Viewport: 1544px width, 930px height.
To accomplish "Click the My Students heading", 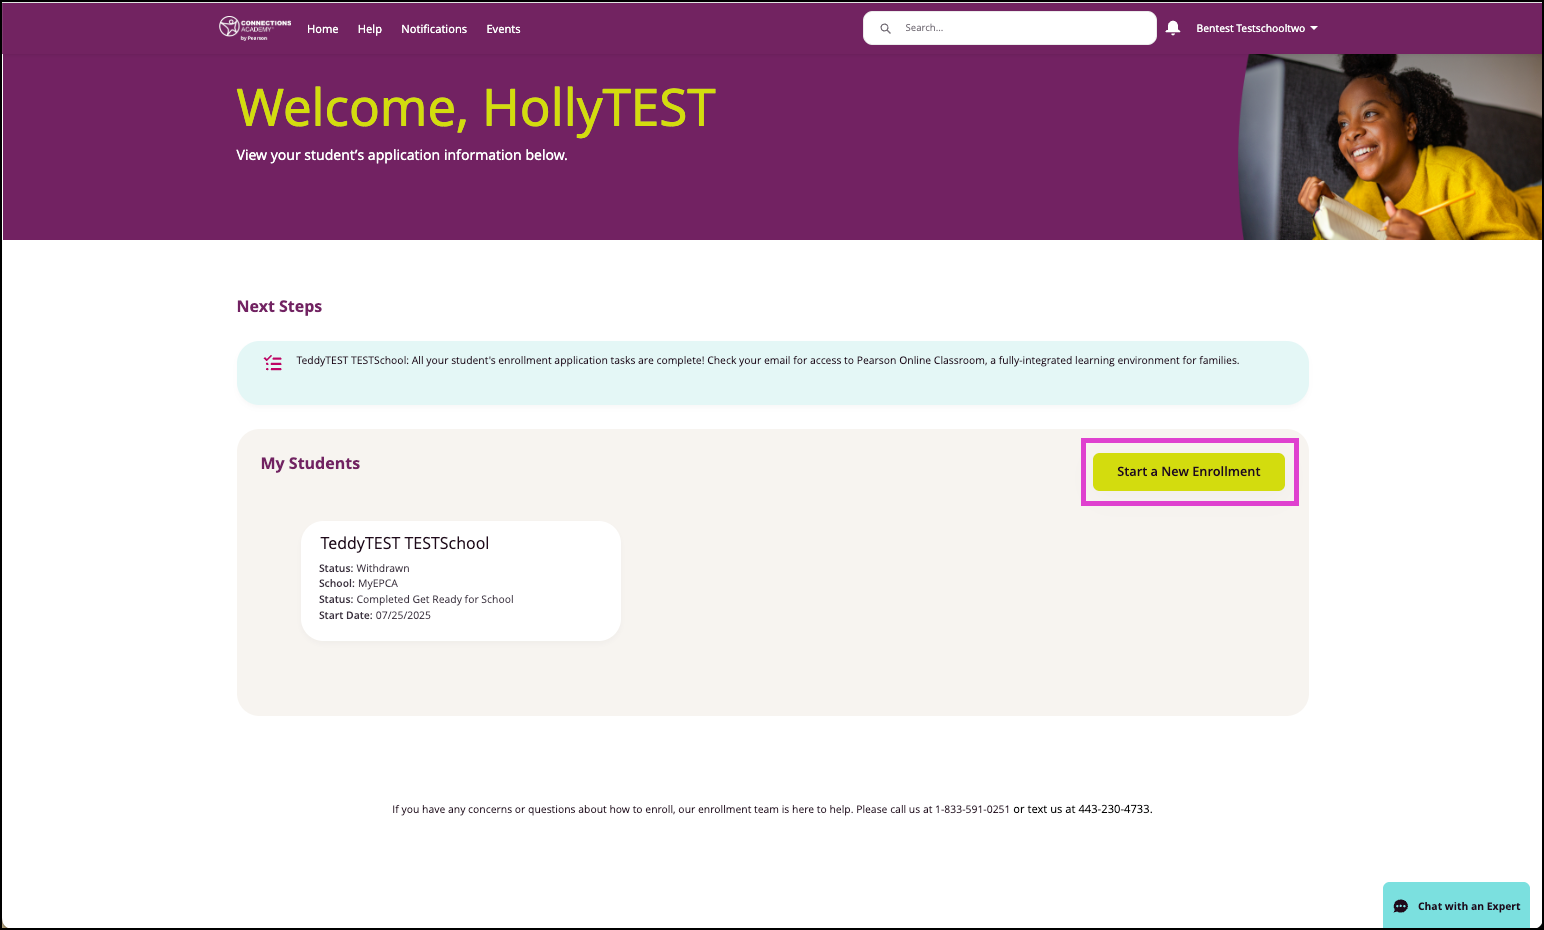I will coord(310,463).
